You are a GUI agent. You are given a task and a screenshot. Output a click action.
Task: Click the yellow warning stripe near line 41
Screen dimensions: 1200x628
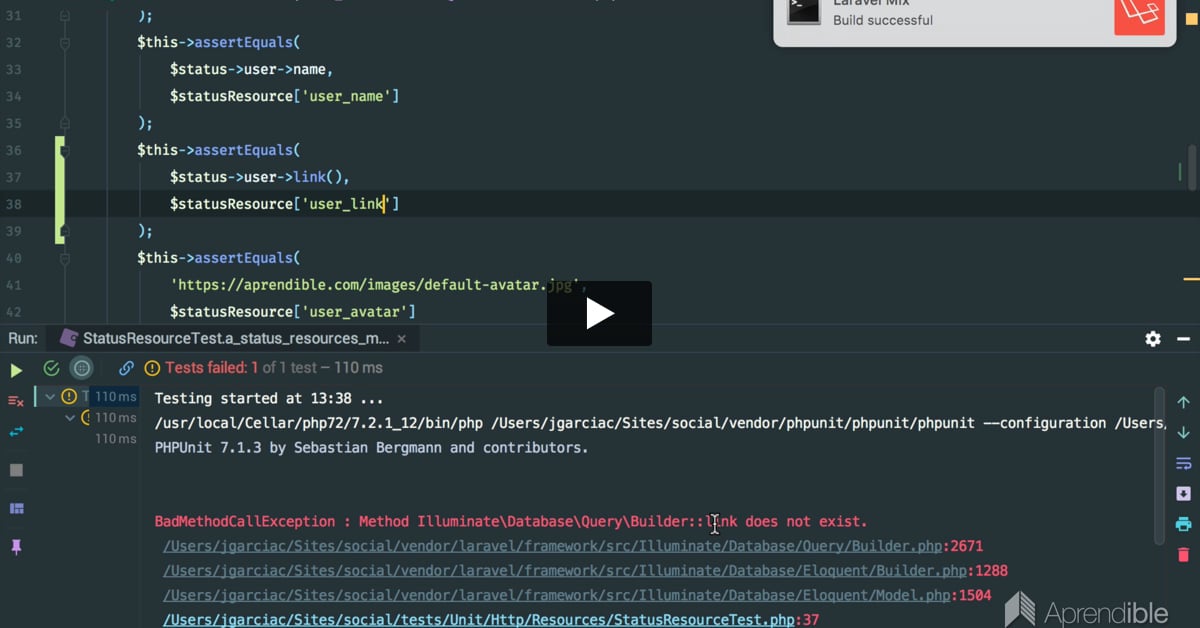(1191, 279)
